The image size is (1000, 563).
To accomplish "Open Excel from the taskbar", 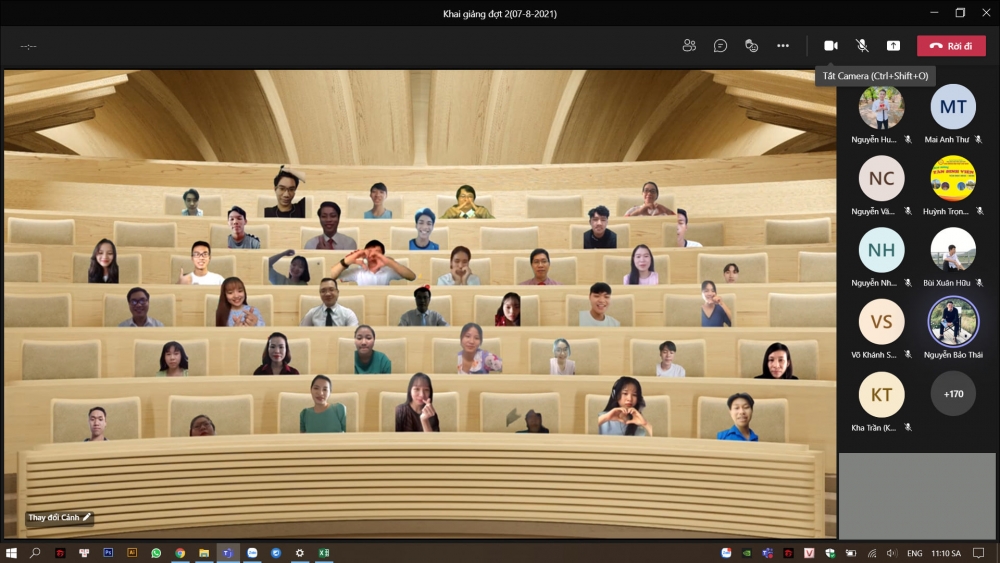I will [x=324, y=553].
